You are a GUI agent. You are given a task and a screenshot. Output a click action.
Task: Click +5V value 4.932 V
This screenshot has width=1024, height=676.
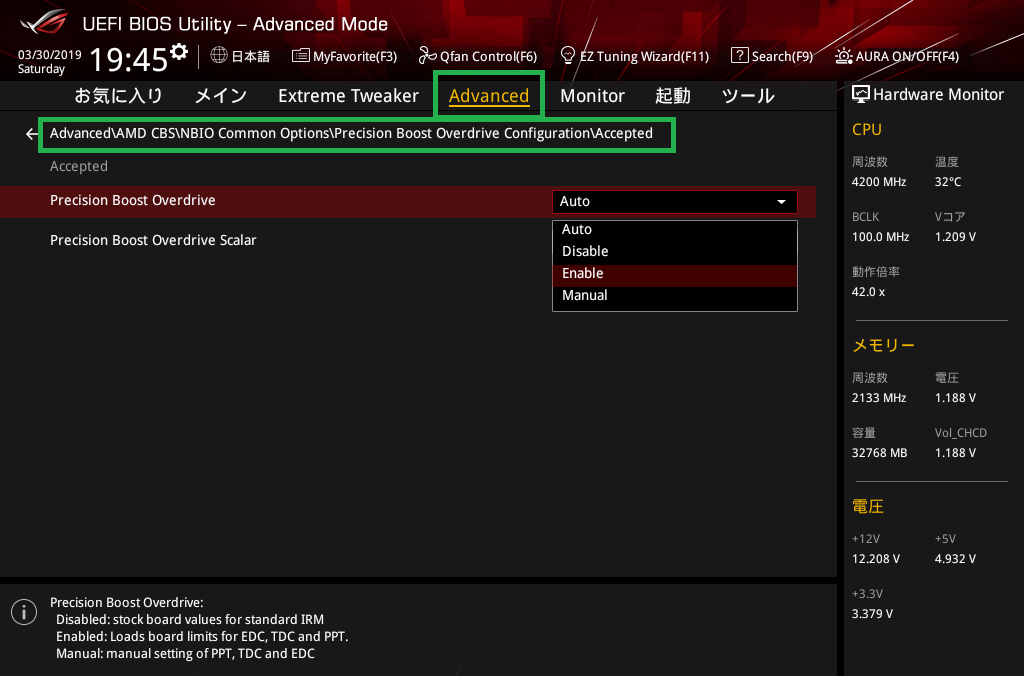(x=955, y=559)
